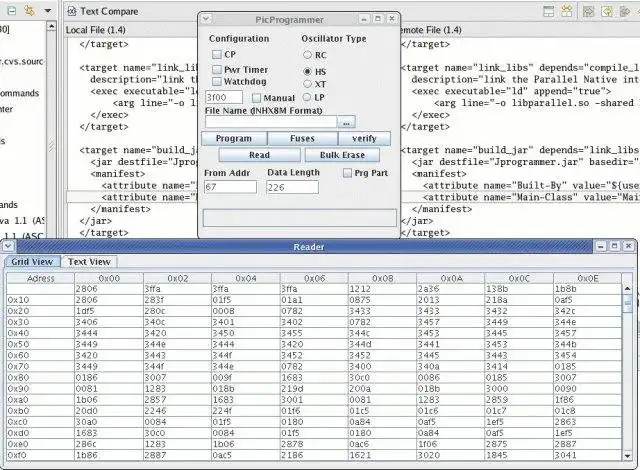Screen dimensions: 640x470
Task: Click the Program button
Action: click(234, 138)
